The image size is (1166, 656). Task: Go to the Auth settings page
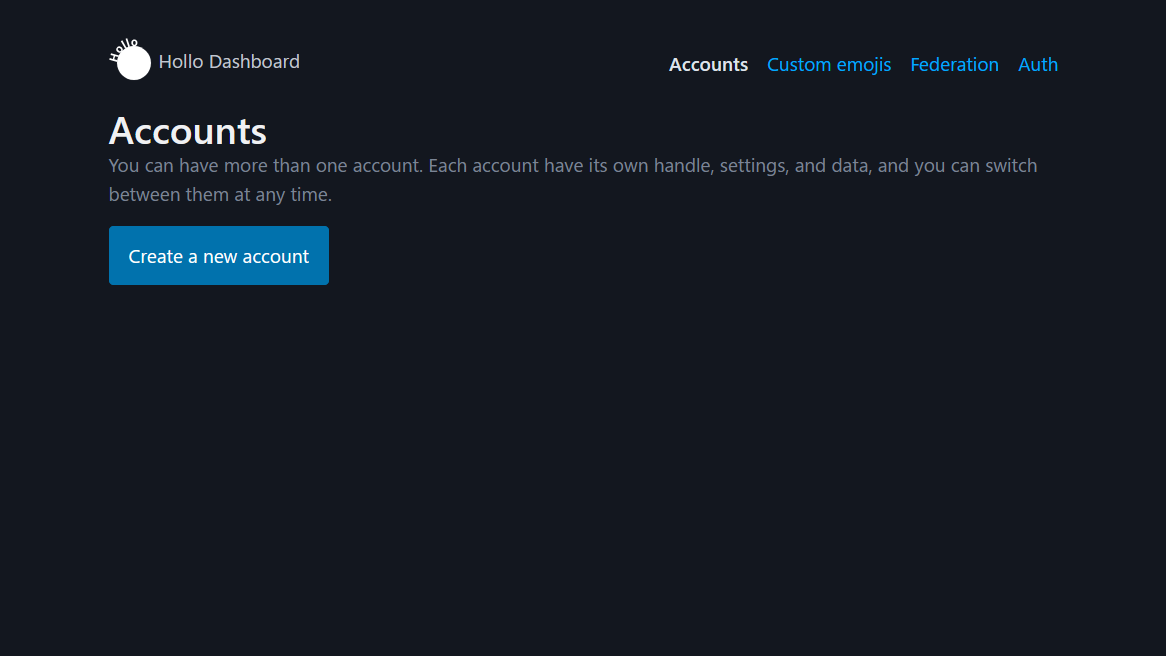coord(1037,65)
